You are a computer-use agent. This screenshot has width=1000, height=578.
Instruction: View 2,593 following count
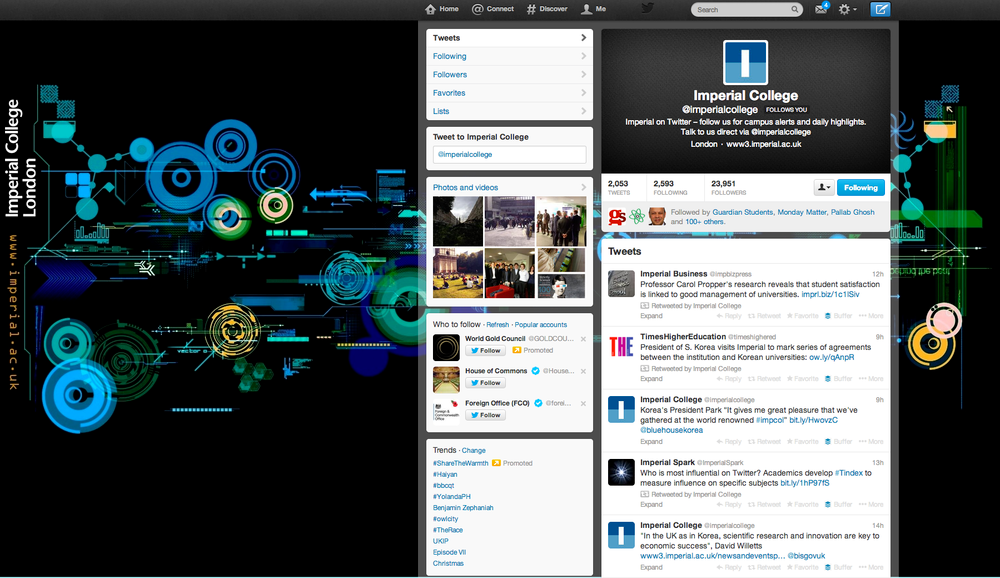(670, 187)
